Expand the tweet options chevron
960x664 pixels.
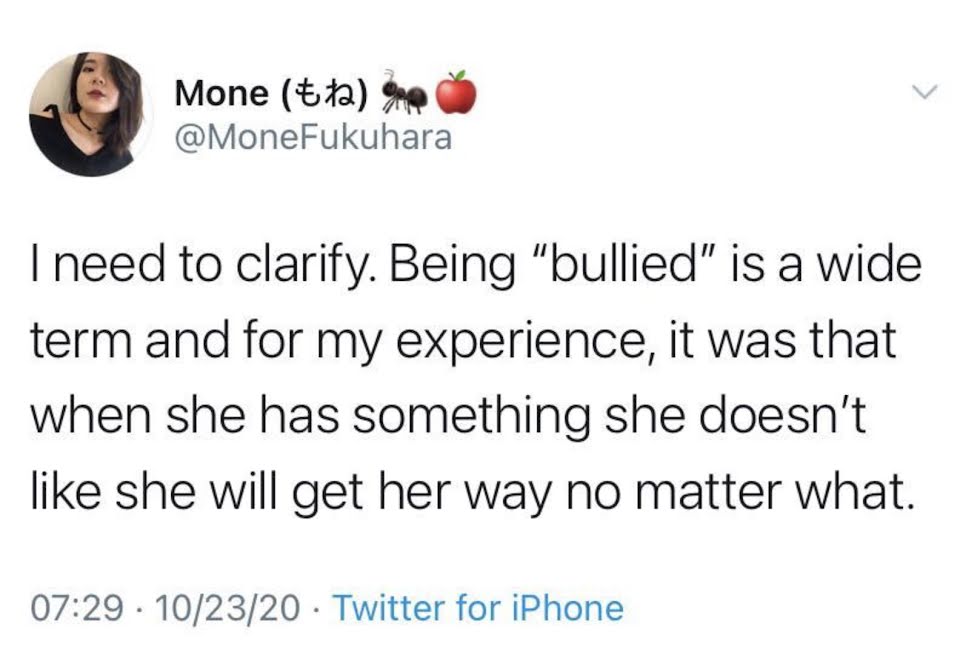tap(924, 93)
